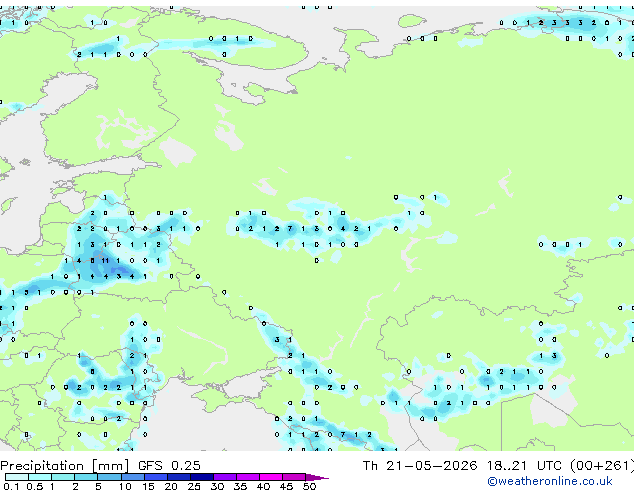Click the '11' precipitation value on the map
634x490 pixels.
tap(105, 261)
